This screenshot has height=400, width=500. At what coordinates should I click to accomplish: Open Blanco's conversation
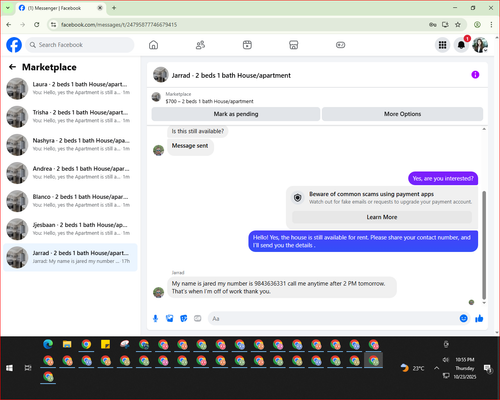click(x=70, y=201)
